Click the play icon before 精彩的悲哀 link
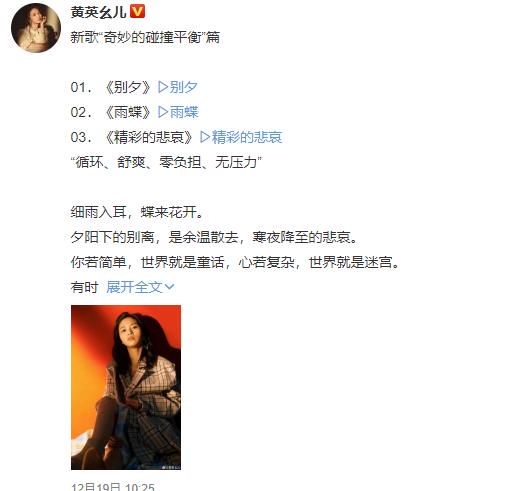 point(205,137)
